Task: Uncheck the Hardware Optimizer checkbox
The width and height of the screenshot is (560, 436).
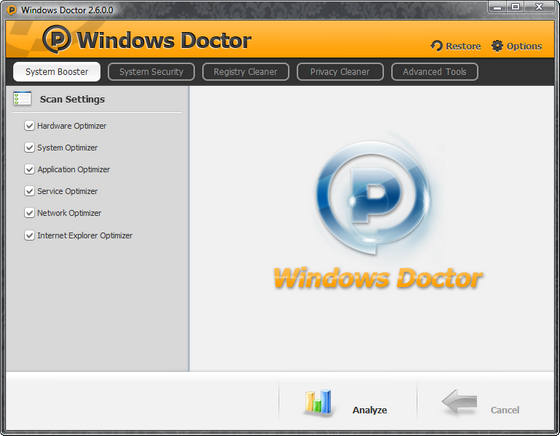Action: [x=29, y=126]
